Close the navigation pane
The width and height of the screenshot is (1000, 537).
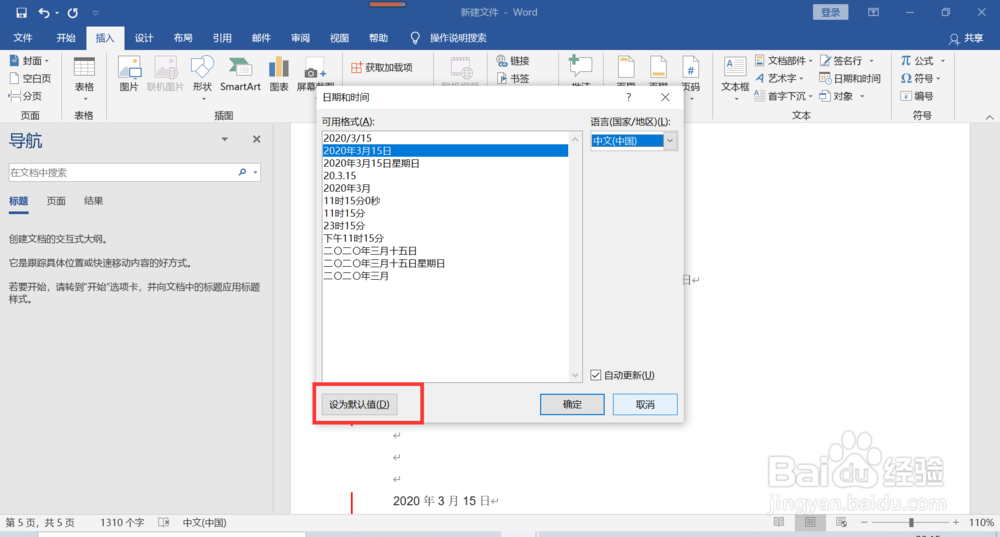click(x=256, y=139)
